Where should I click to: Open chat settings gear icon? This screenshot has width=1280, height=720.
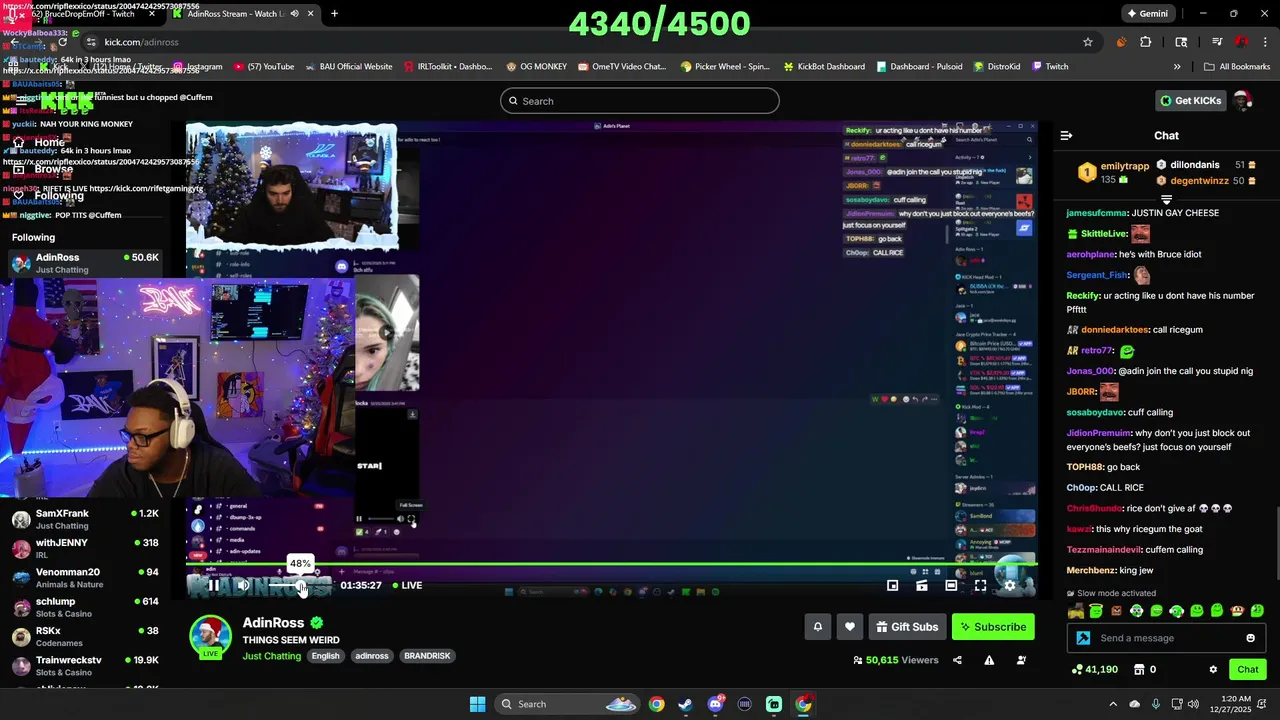[x=1213, y=669]
